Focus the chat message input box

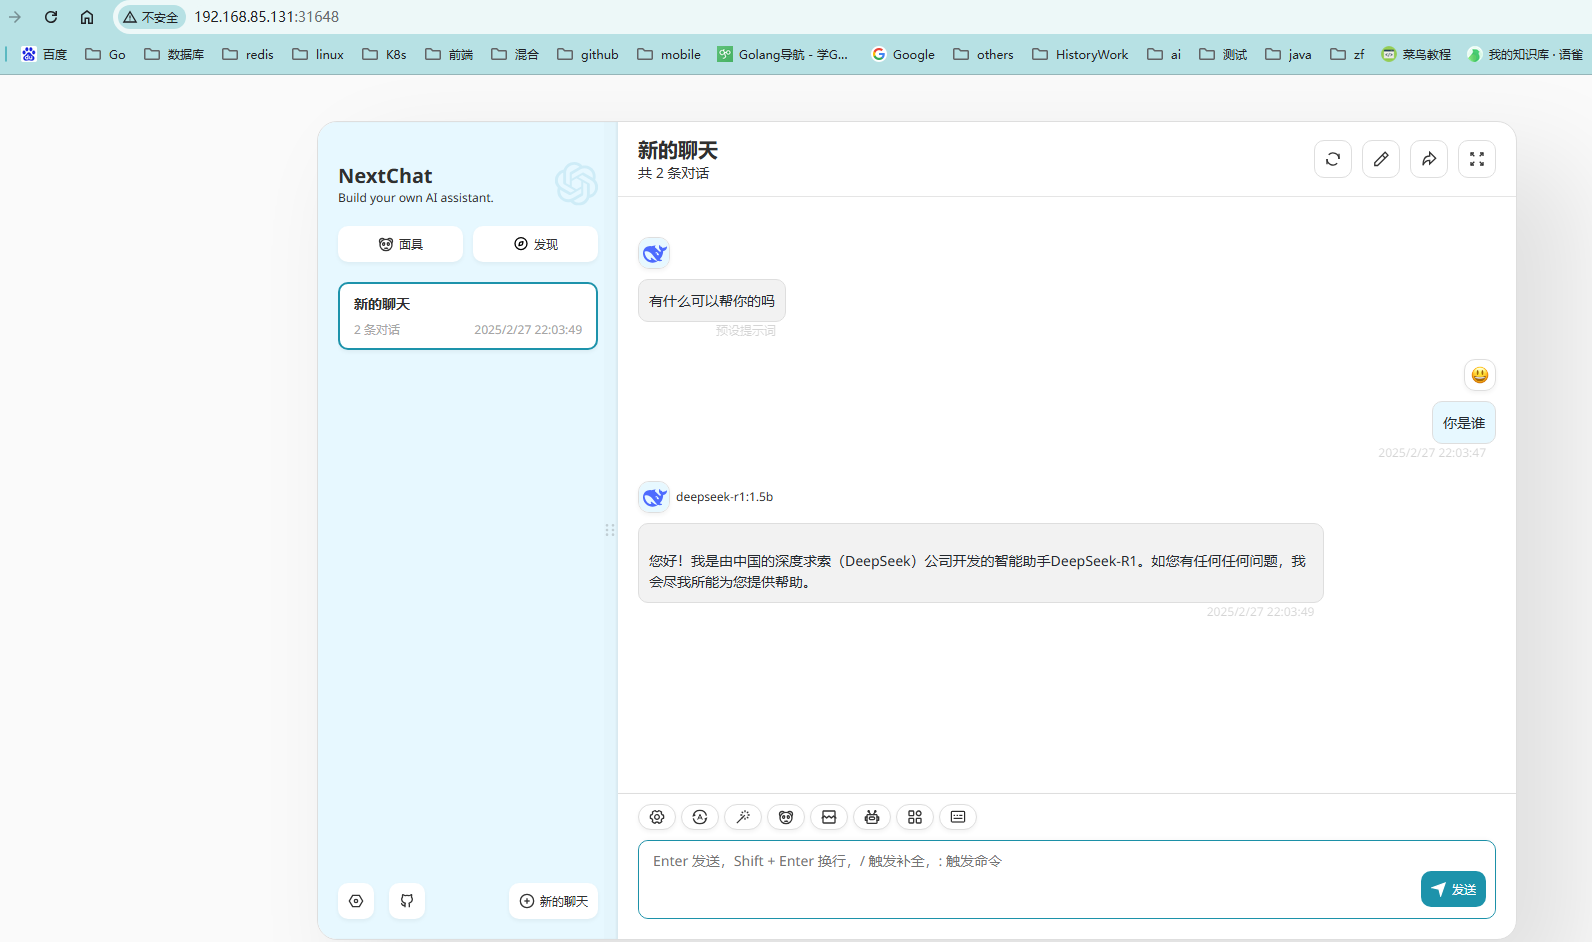pyautogui.click(x=1067, y=879)
